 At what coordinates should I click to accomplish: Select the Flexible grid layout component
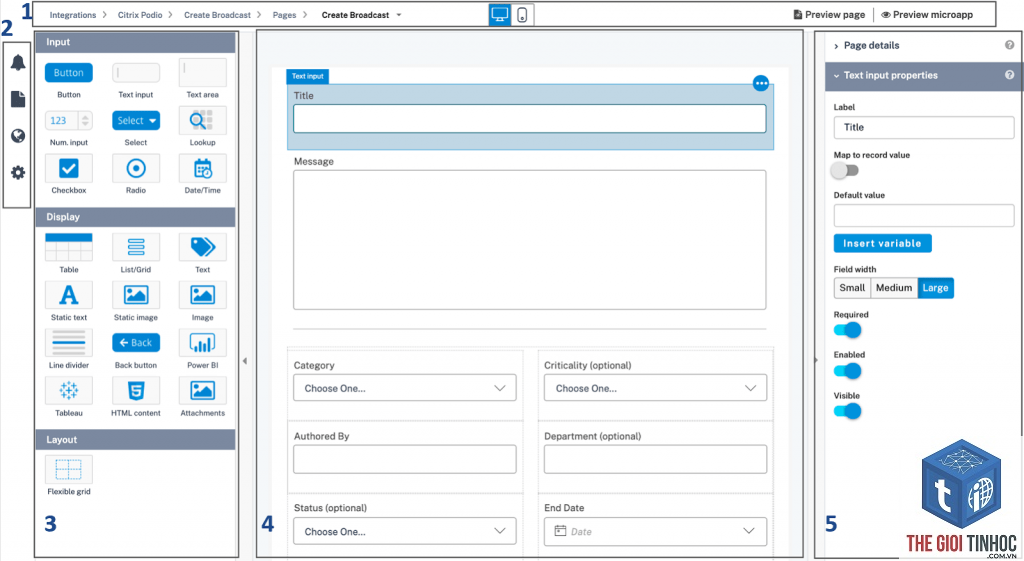(x=69, y=469)
